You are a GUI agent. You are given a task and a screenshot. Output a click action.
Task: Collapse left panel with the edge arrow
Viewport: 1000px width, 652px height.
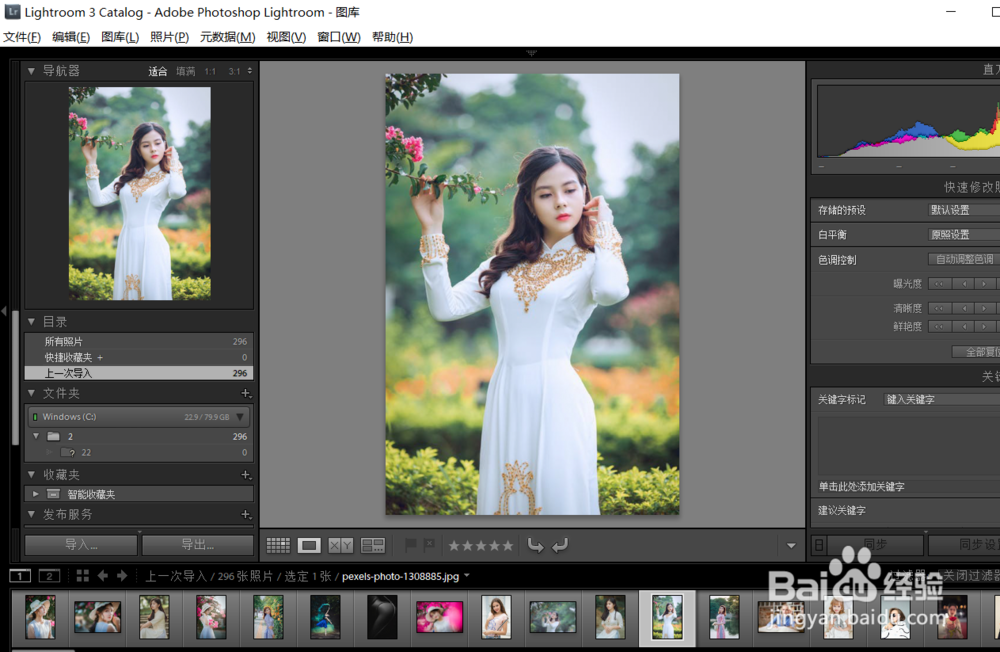click(4, 311)
